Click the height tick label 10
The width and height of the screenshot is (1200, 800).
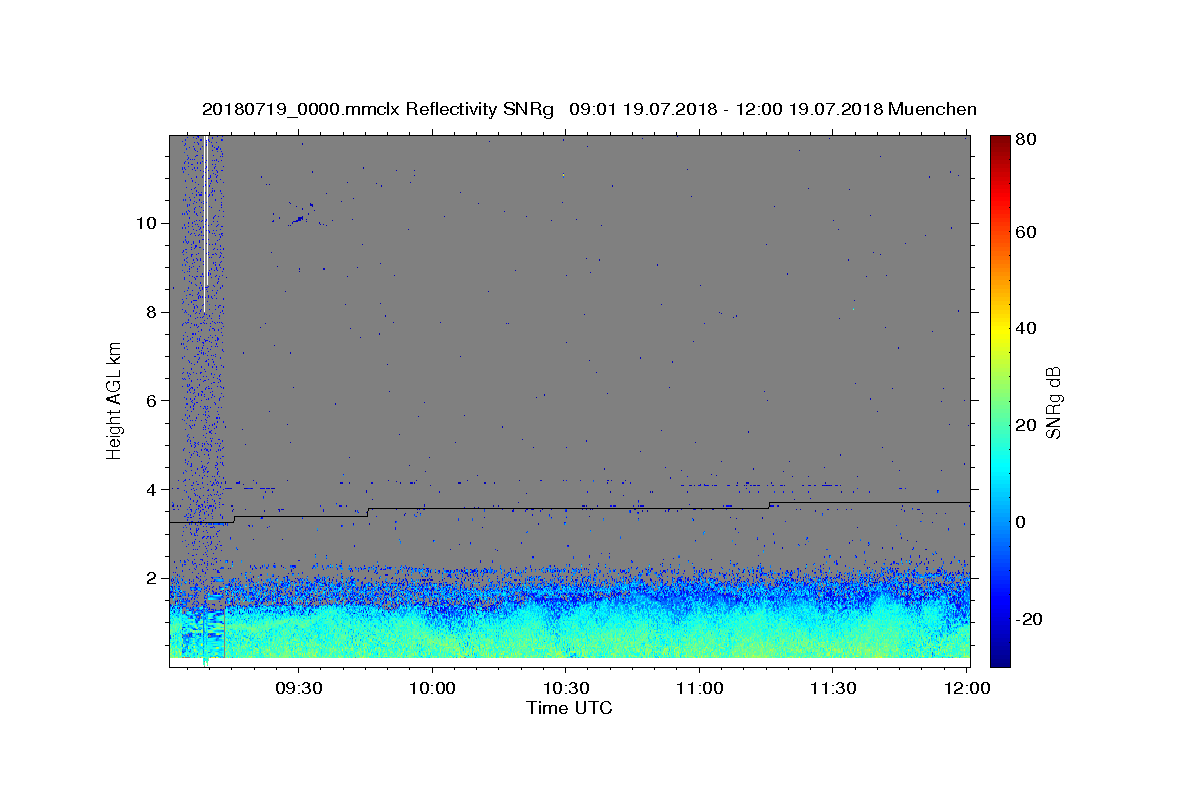149,223
